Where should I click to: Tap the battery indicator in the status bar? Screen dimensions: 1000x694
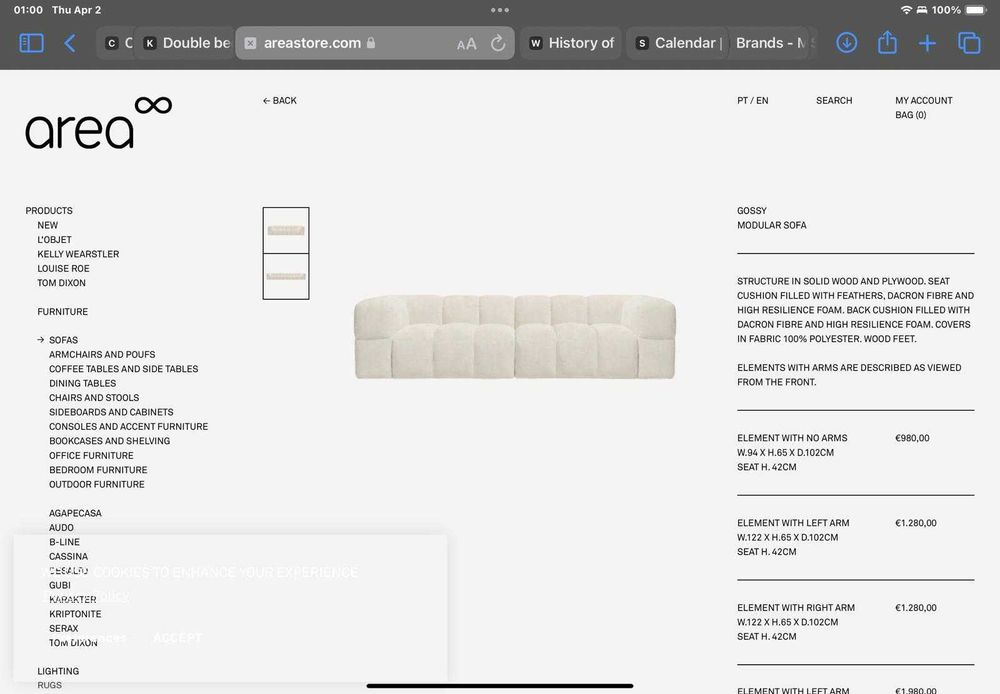click(x=975, y=10)
